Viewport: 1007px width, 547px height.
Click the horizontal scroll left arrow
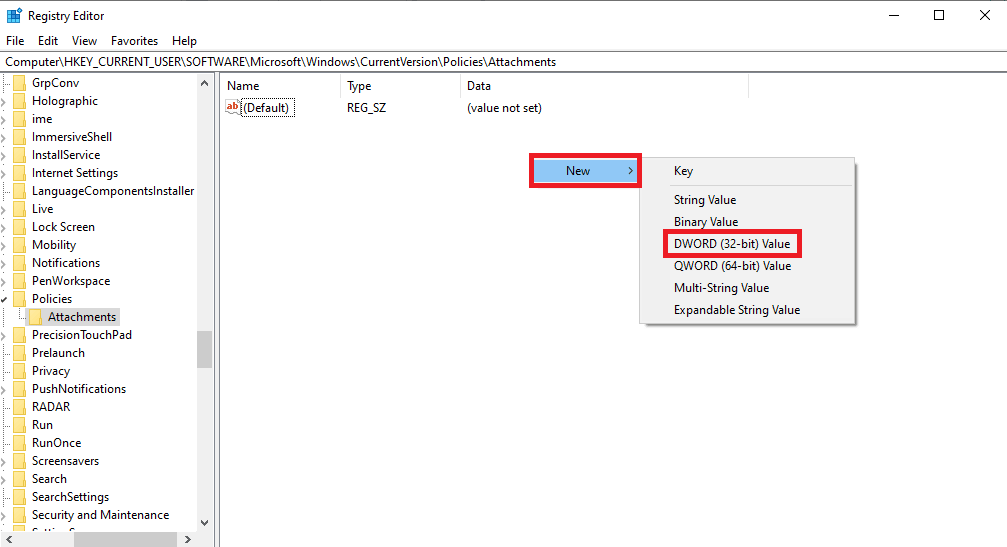click(9, 539)
